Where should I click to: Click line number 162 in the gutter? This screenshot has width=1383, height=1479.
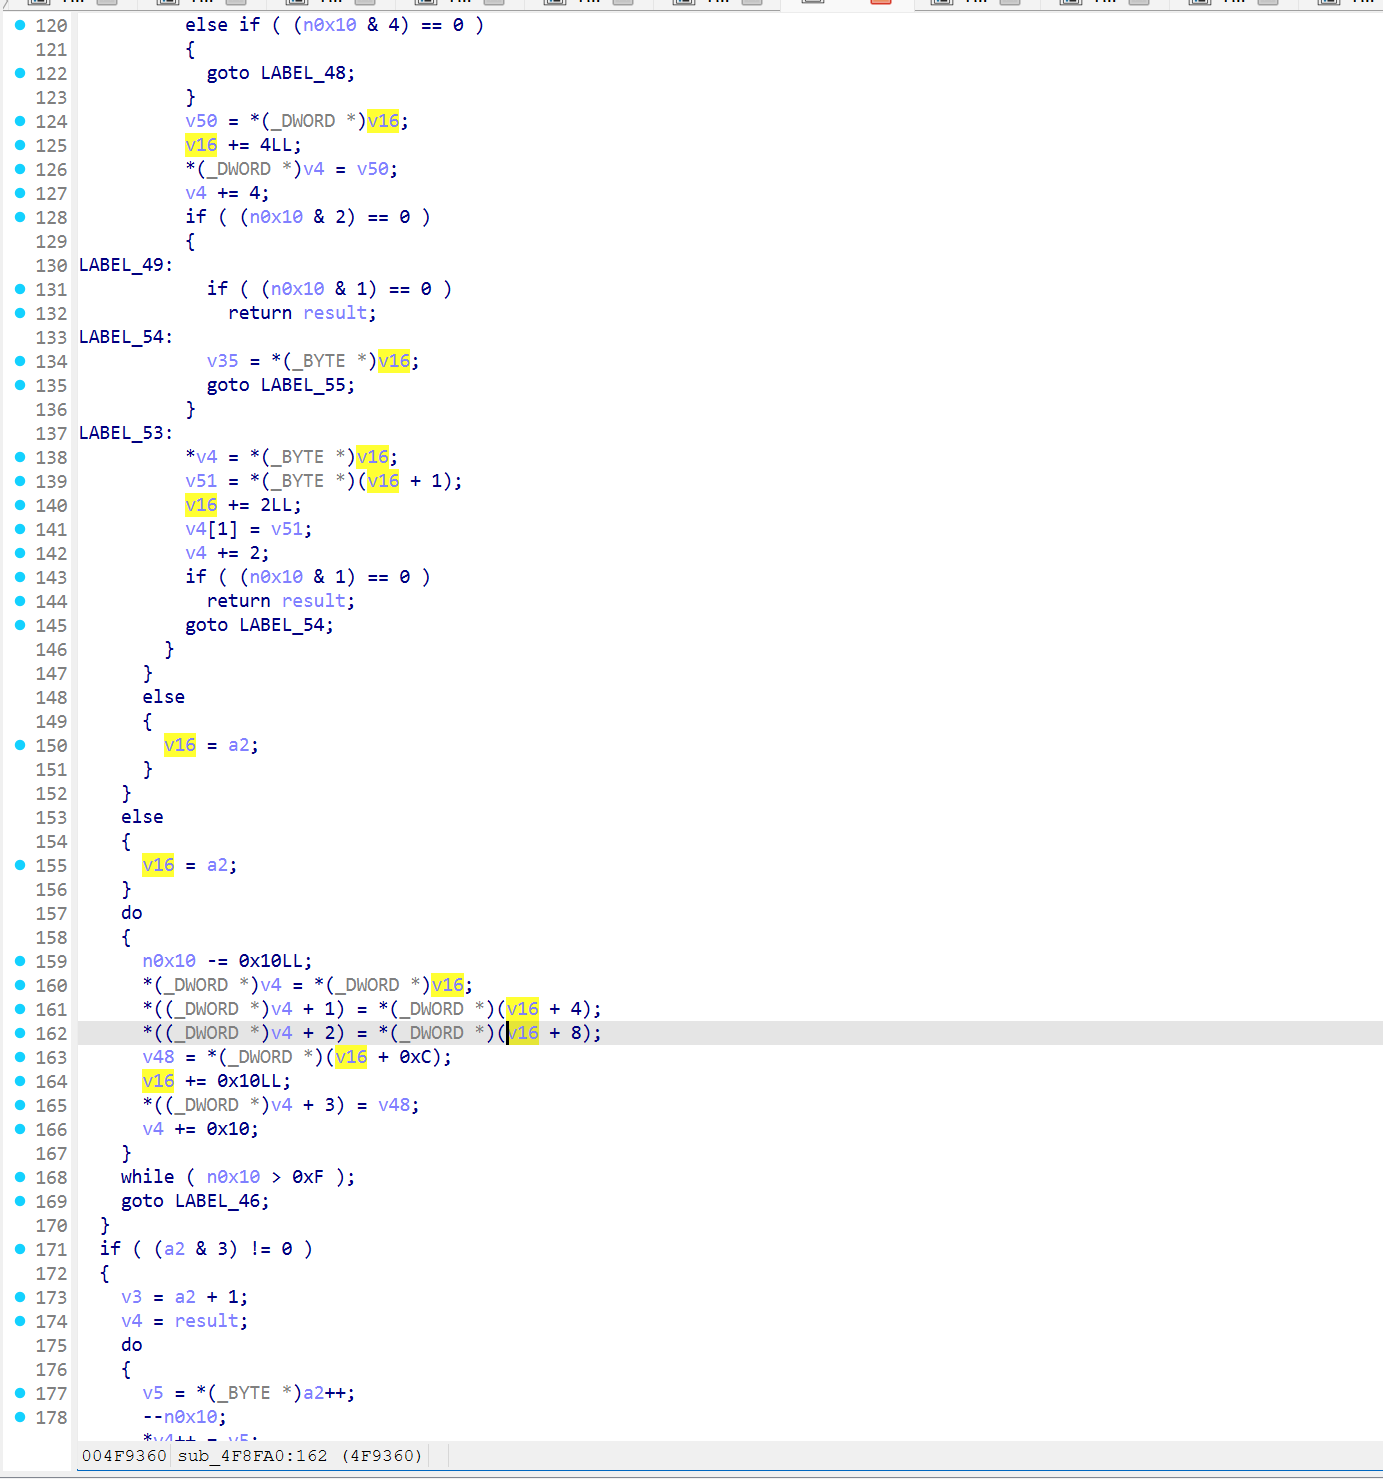coord(51,1033)
